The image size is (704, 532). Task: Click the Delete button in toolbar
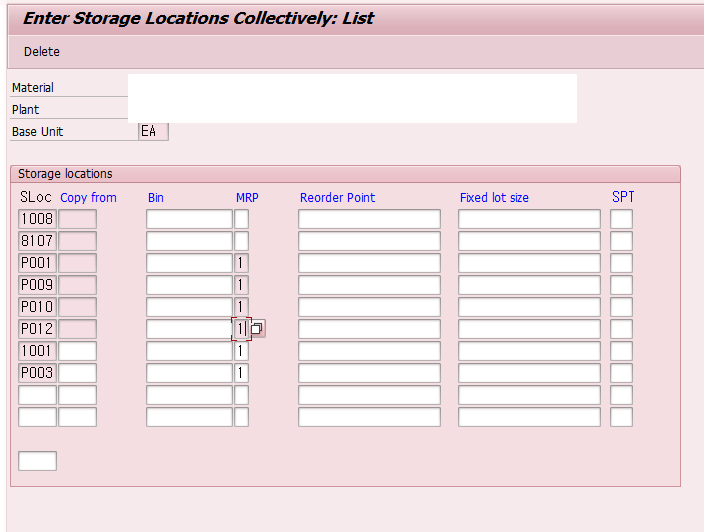coord(42,52)
